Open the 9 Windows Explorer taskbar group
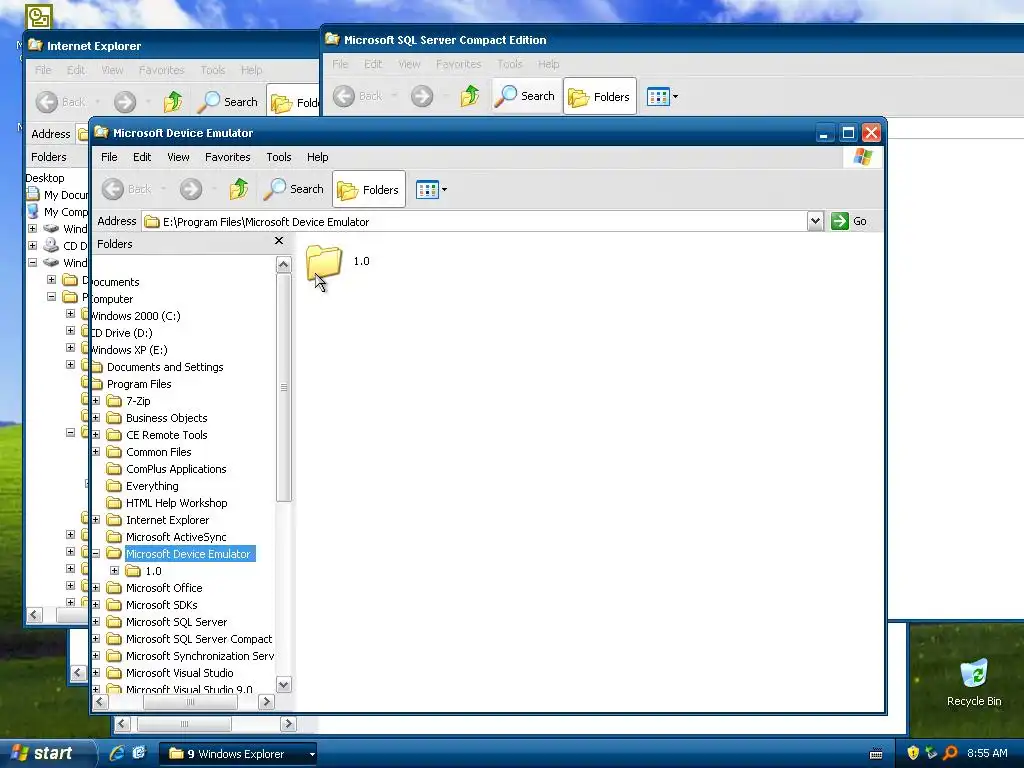Screen dimensions: 1024x768 click(240, 754)
